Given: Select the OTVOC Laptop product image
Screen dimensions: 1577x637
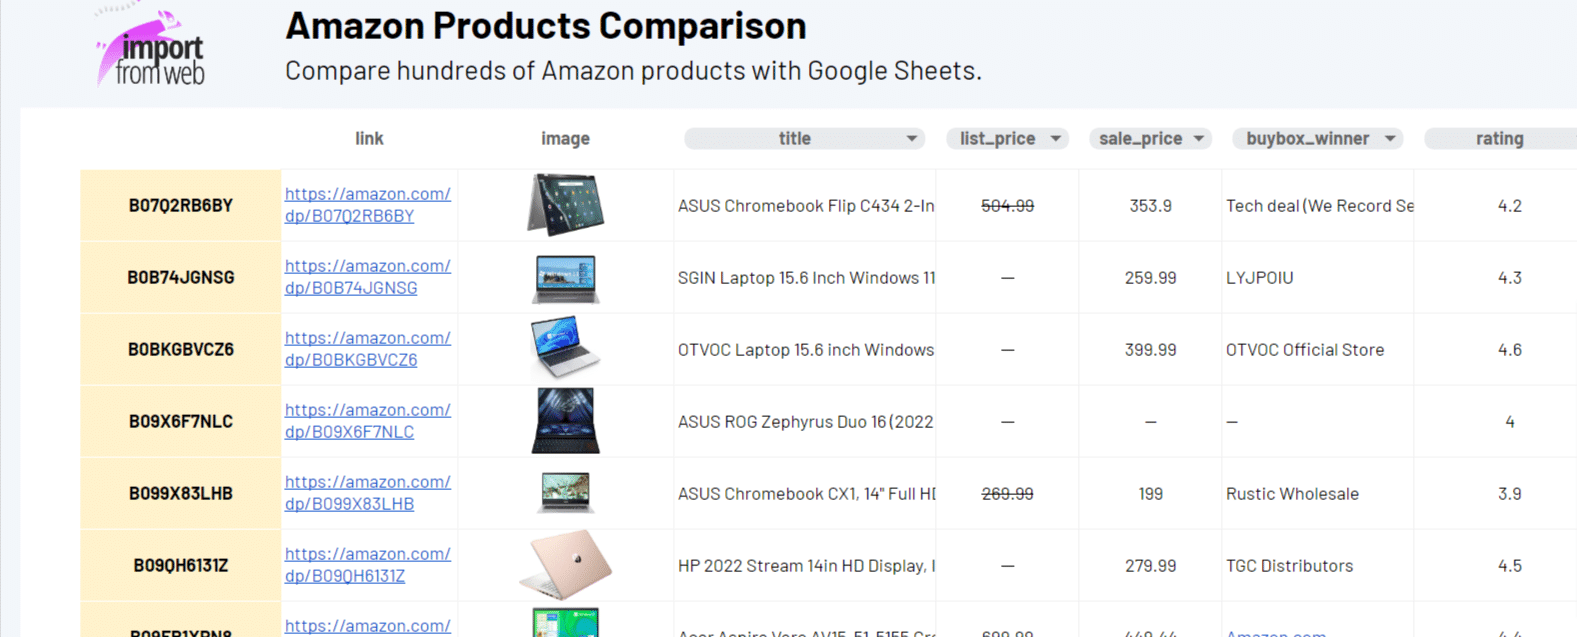Looking at the screenshot, I should tap(565, 348).
